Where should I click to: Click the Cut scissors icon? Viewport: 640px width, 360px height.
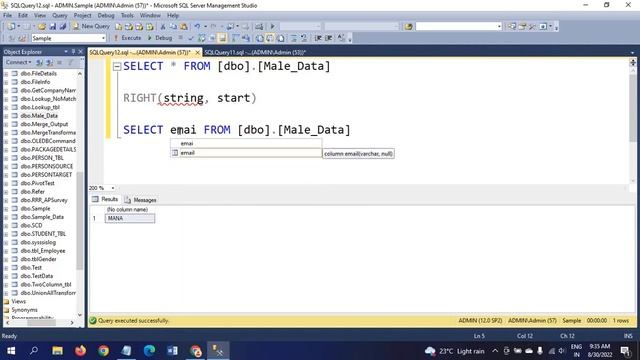163,27
